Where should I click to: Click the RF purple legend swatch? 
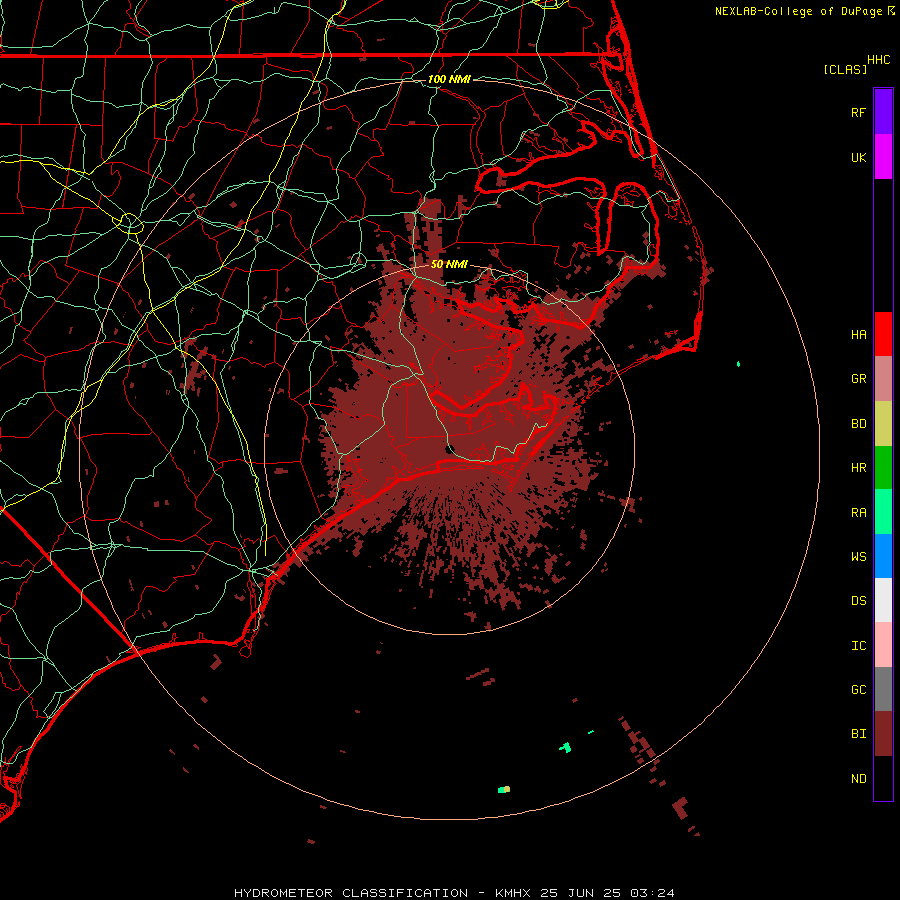pyautogui.click(x=883, y=112)
